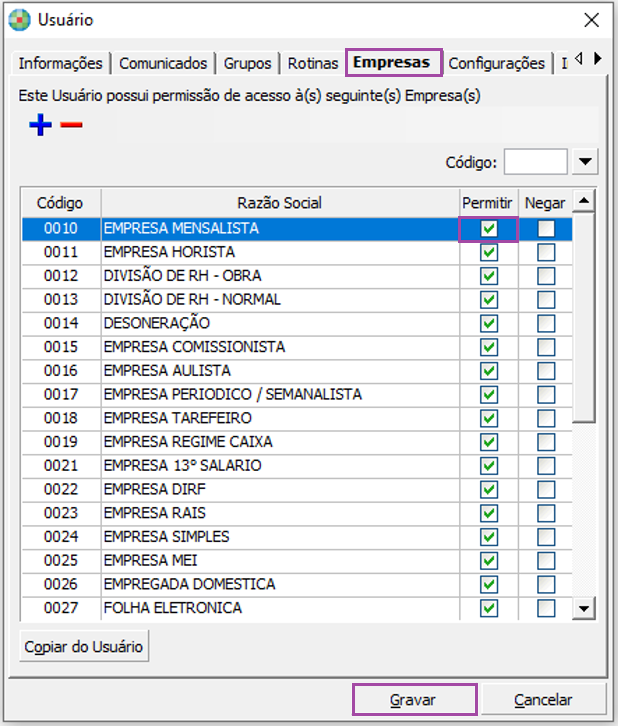Open the Informações tab
The image size is (618, 726).
coord(60,63)
